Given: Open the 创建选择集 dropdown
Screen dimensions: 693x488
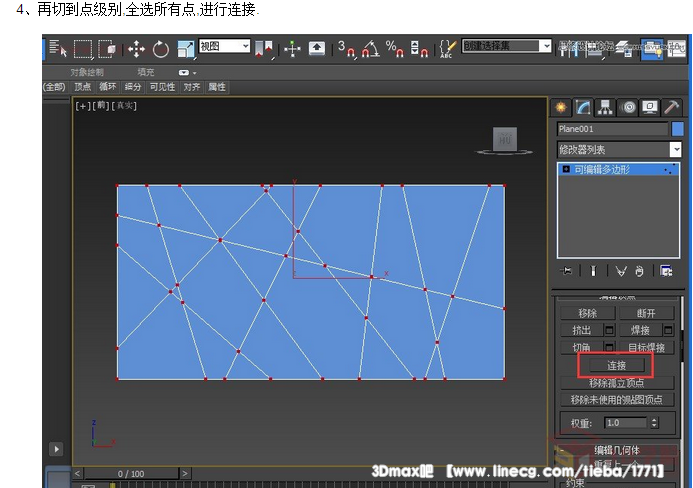Looking at the screenshot, I should point(506,46).
